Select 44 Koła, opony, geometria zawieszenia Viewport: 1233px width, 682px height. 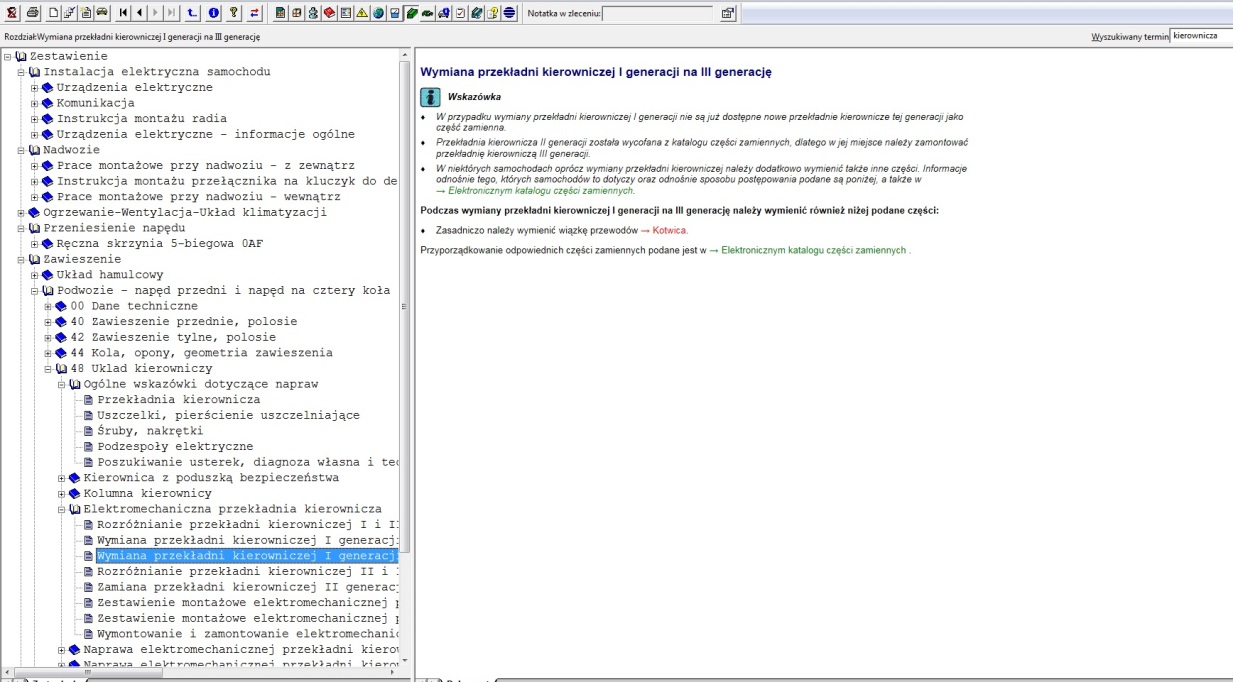coord(201,353)
